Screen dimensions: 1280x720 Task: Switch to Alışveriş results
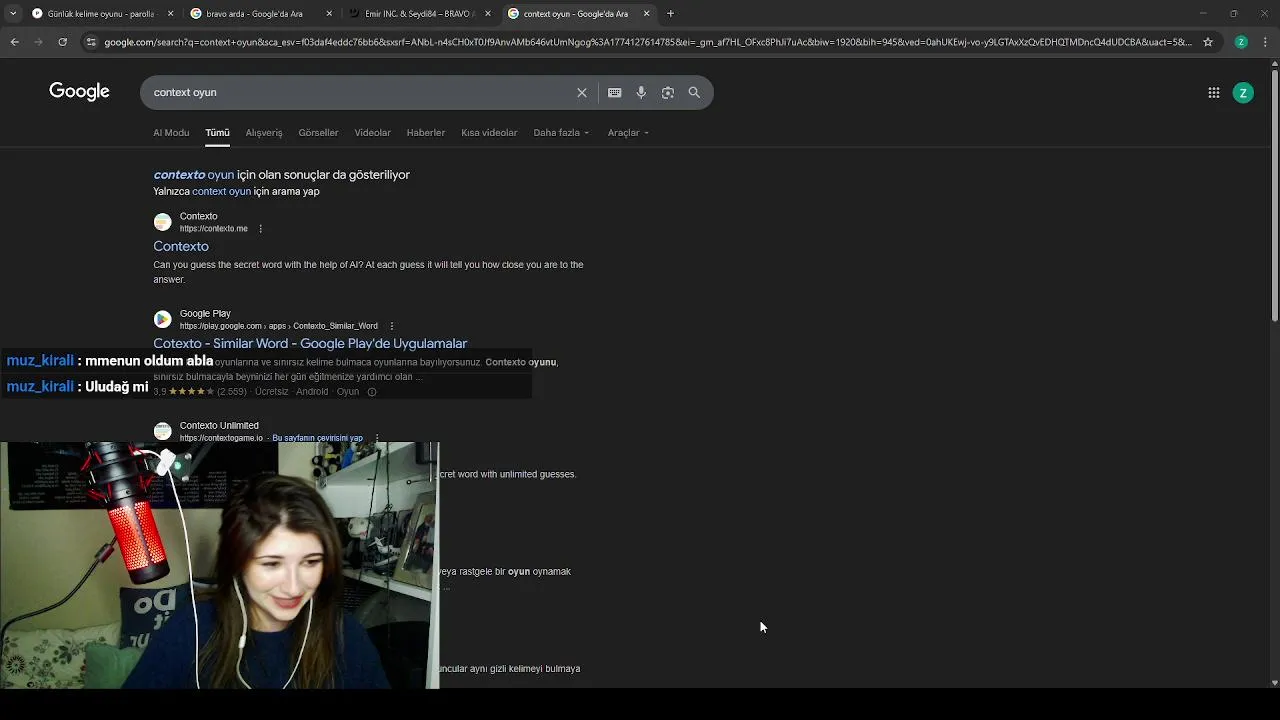coord(264,133)
